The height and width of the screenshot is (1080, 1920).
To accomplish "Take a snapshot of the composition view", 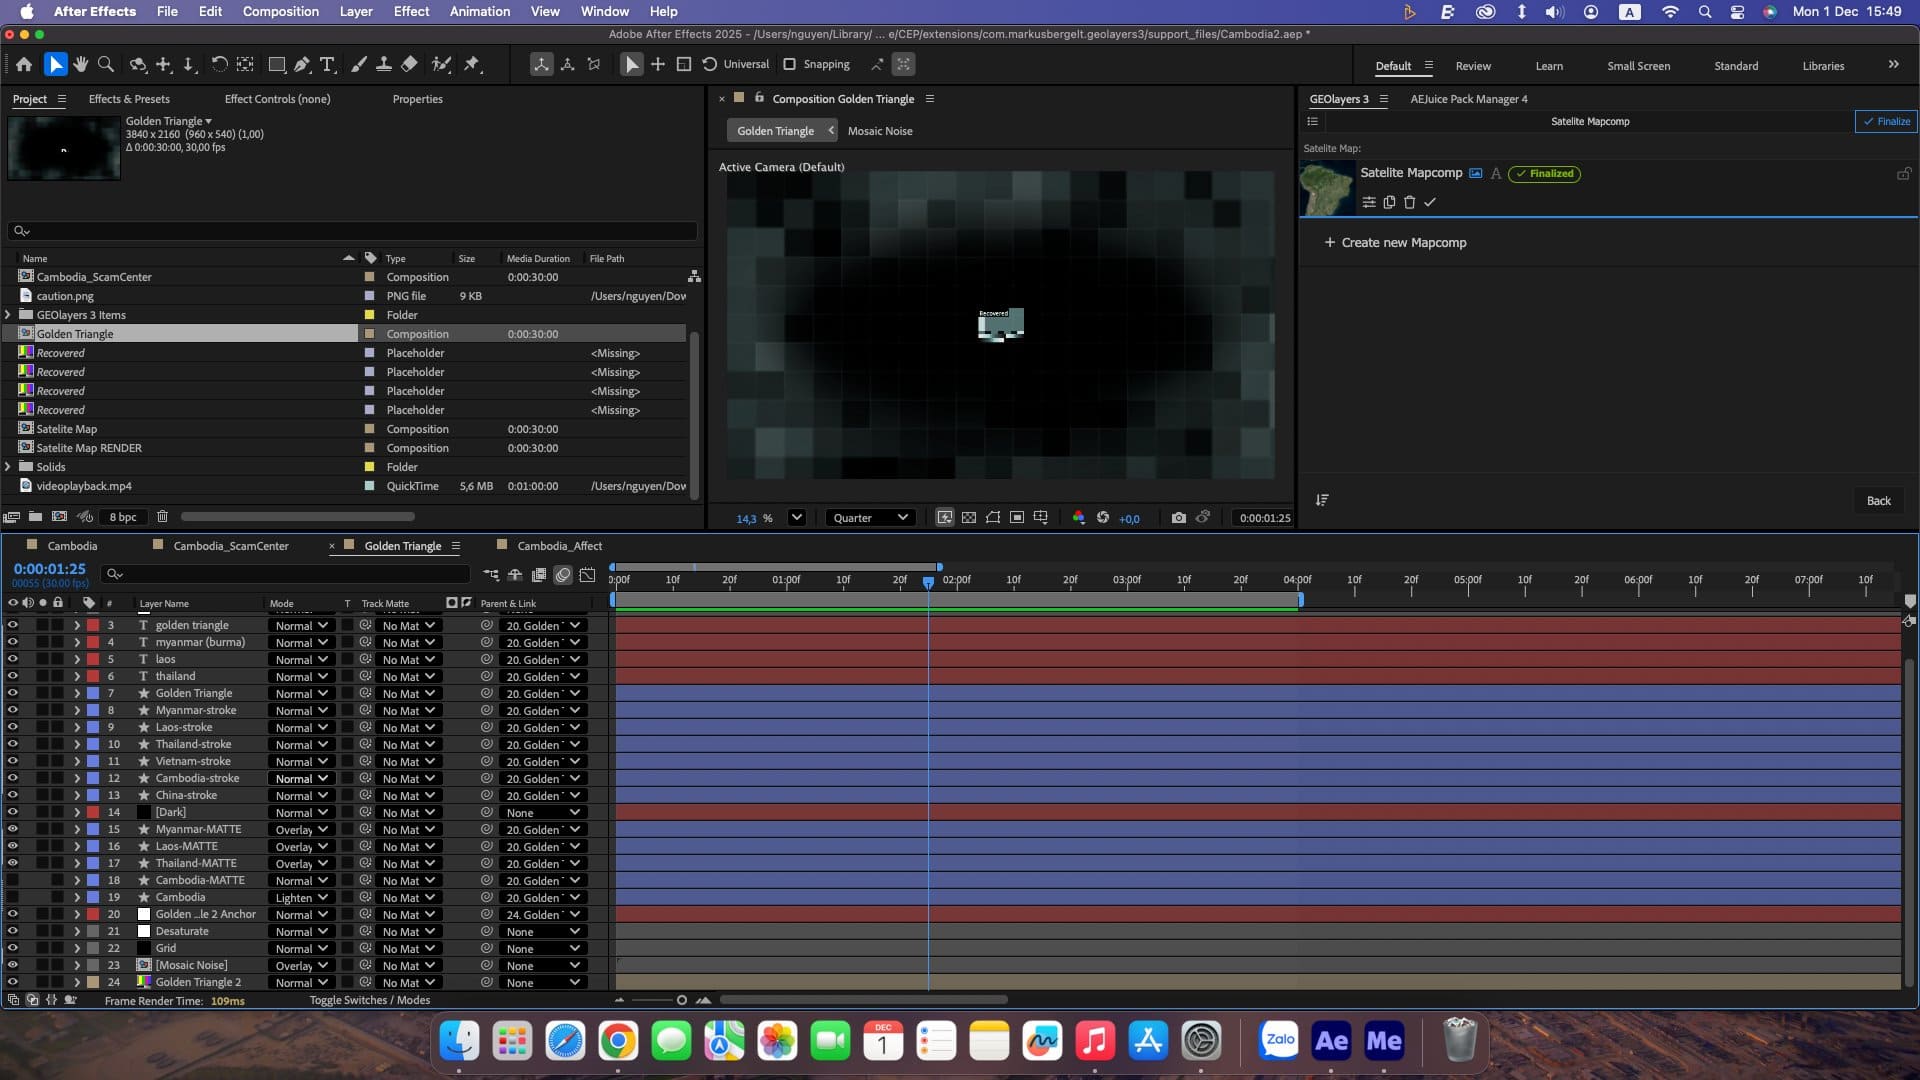I will (x=1179, y=518).
